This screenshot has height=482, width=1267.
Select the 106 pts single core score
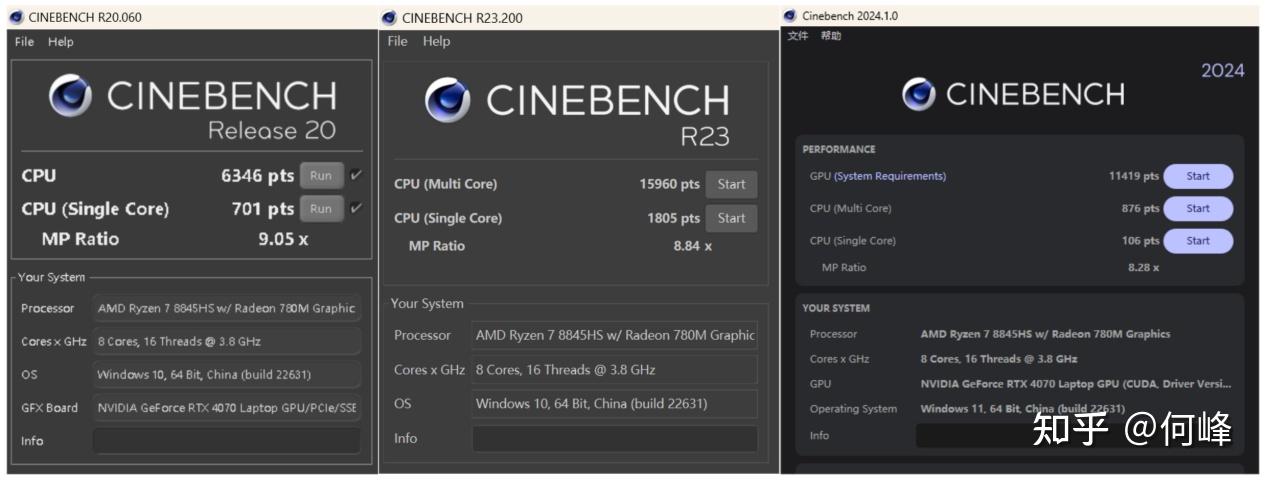(1141, 240)
